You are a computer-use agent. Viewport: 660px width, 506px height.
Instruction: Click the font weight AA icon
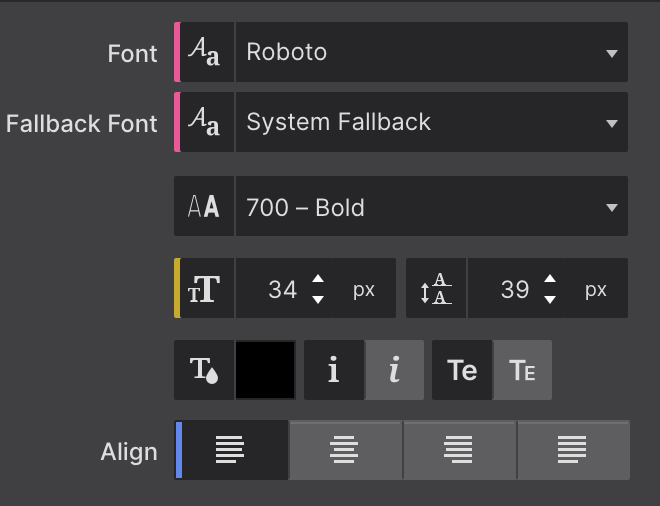(204, 206)
